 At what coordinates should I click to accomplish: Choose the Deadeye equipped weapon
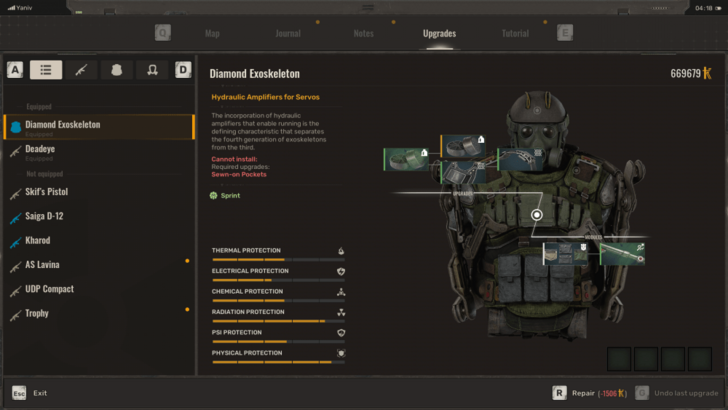(40, 150)
